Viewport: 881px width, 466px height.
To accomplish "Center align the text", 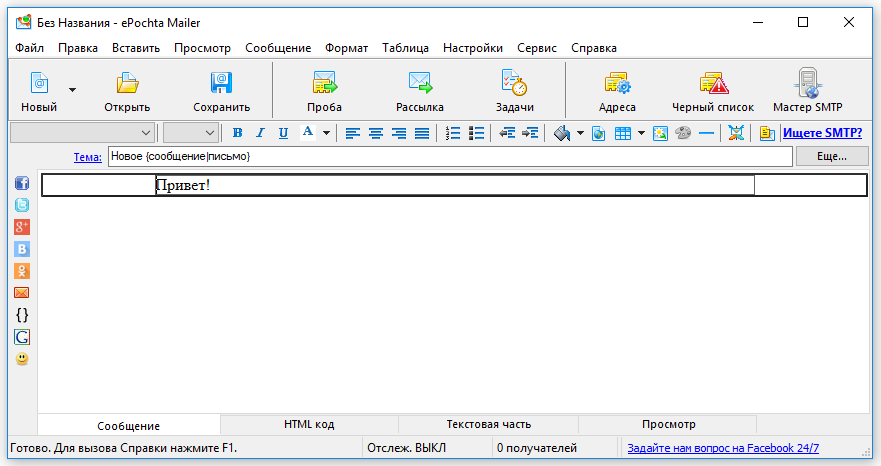I will pyautogui.click(x=376, y=133).
